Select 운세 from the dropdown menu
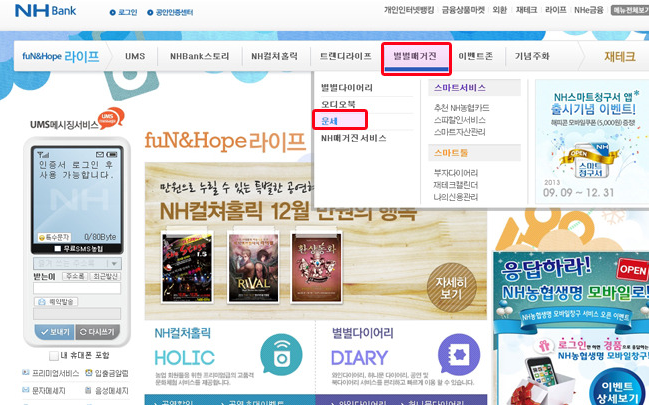Image resolution: width=649 pixels, height=406 pixels. point(340,120)
